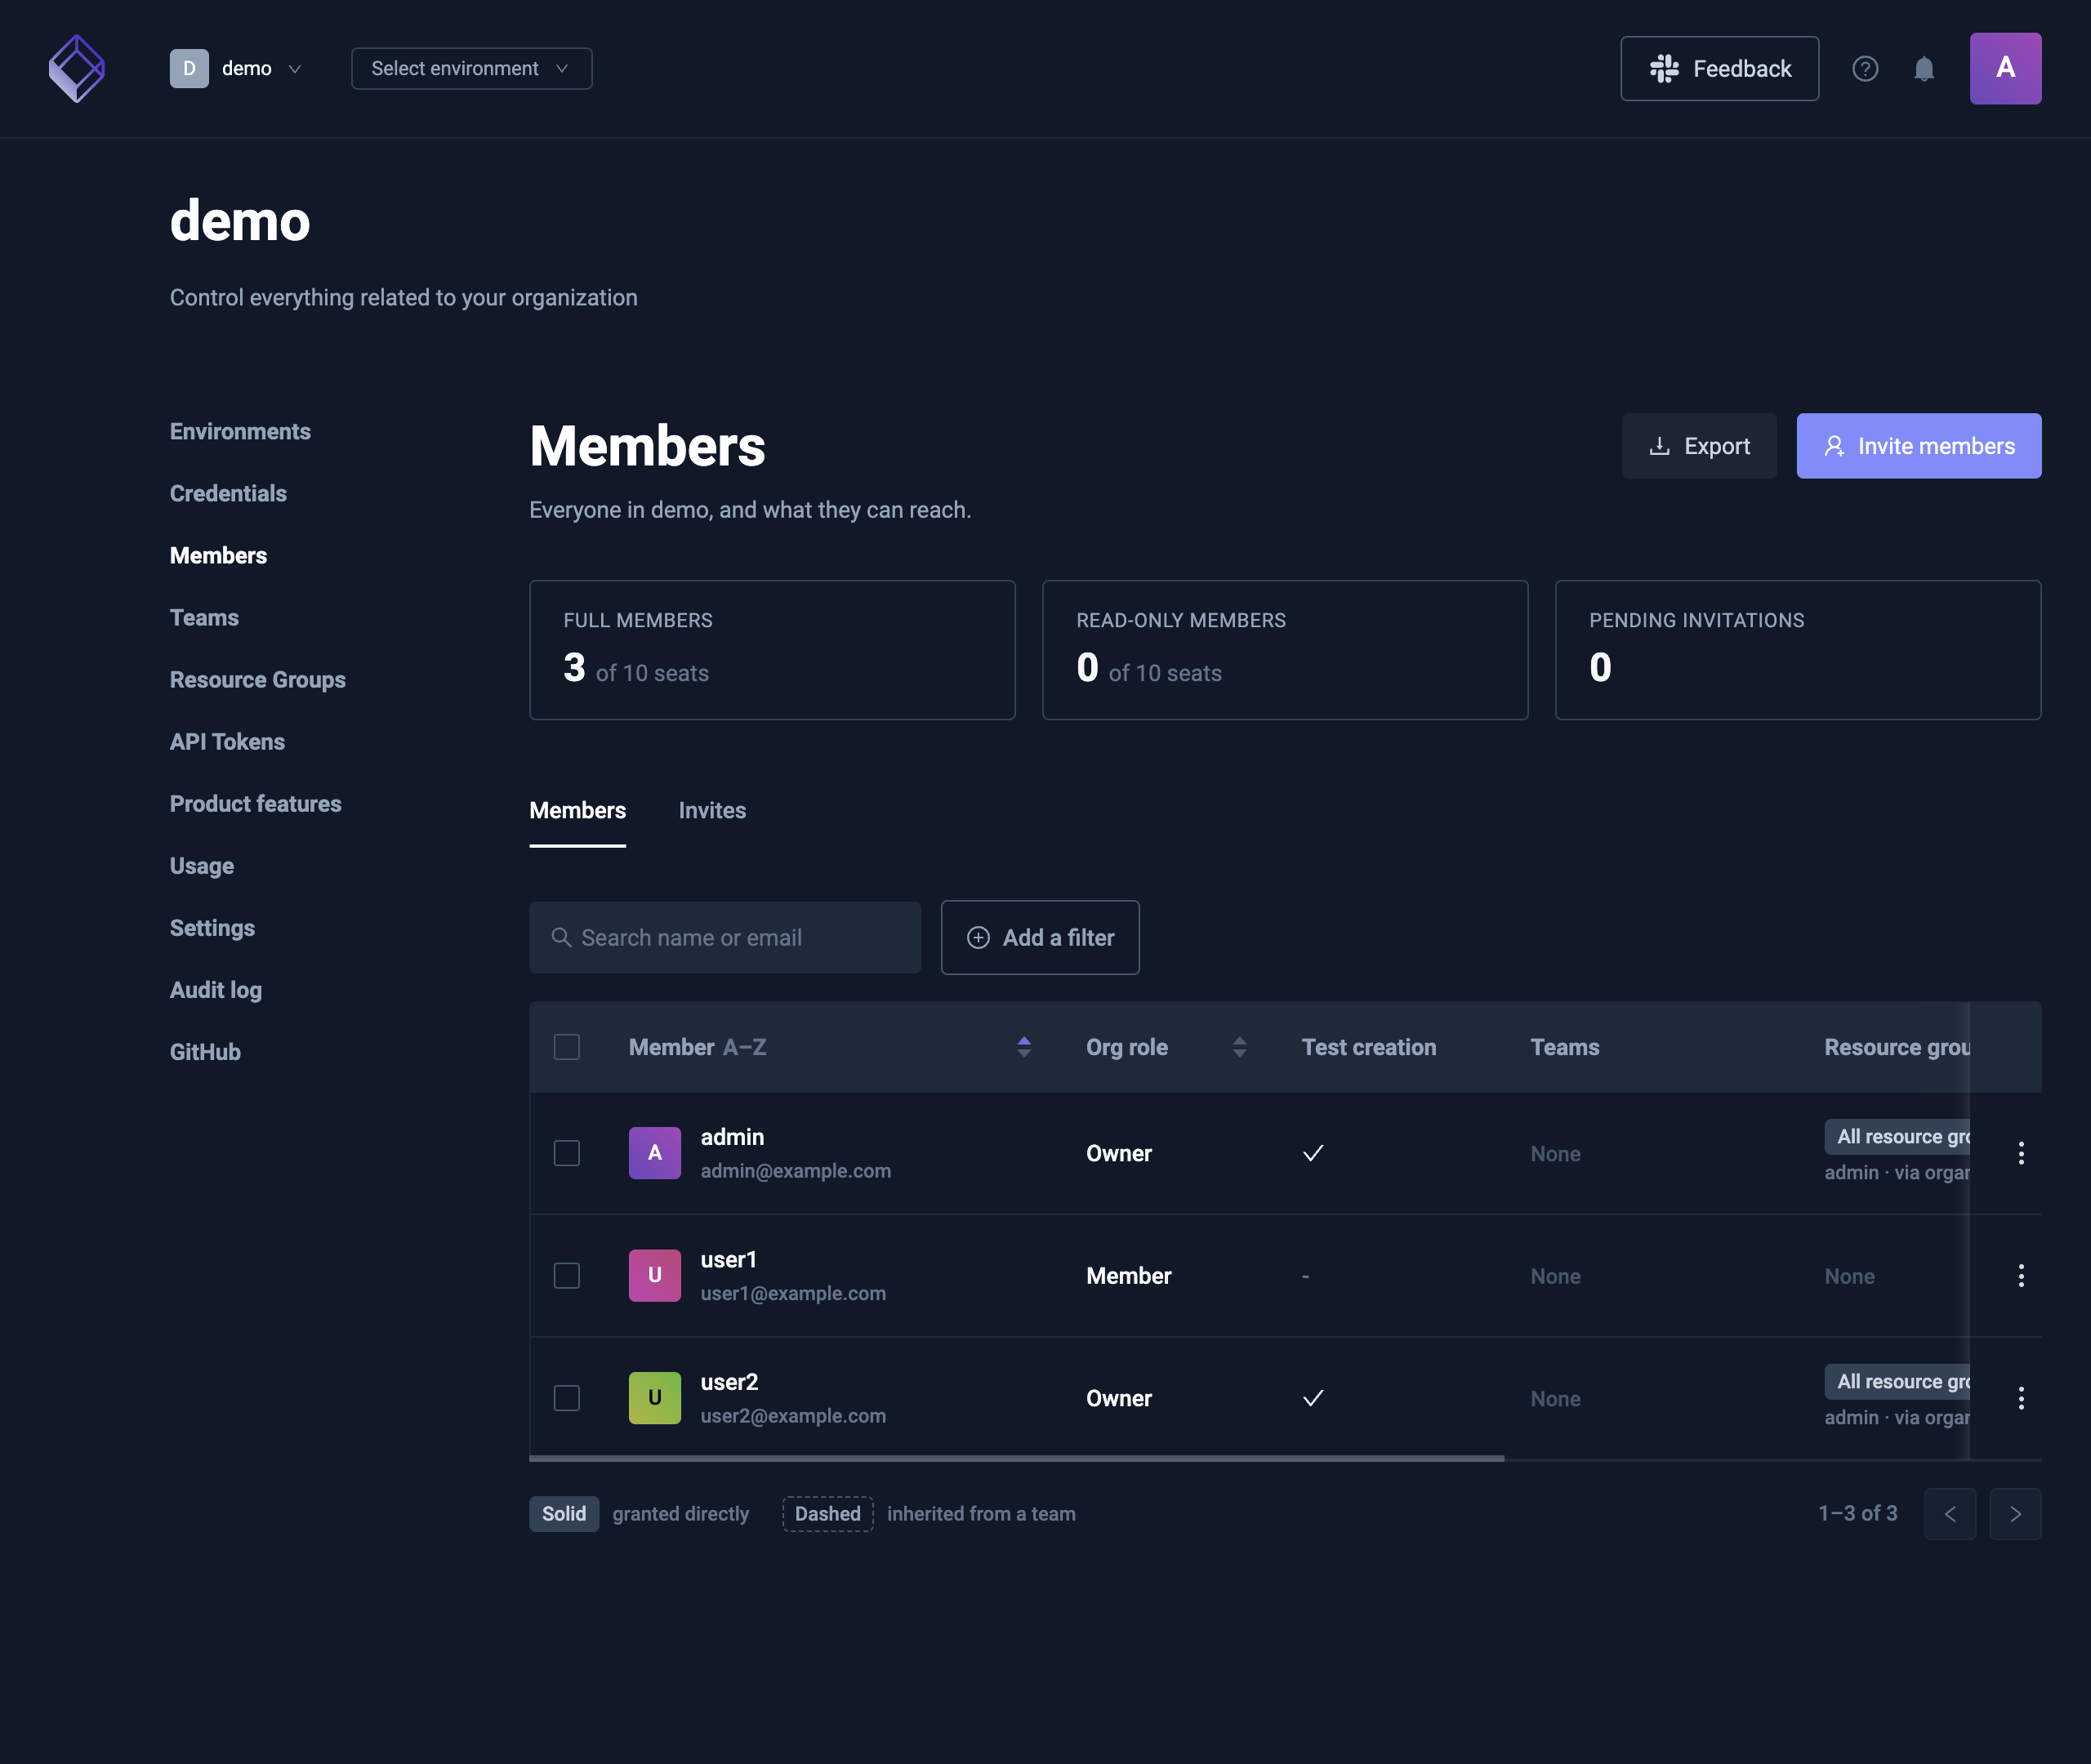Viewport: 2091px width, 1764px height.
Task: Click the 1–3 of 3 pagination text
Action: point(1857,1513)
